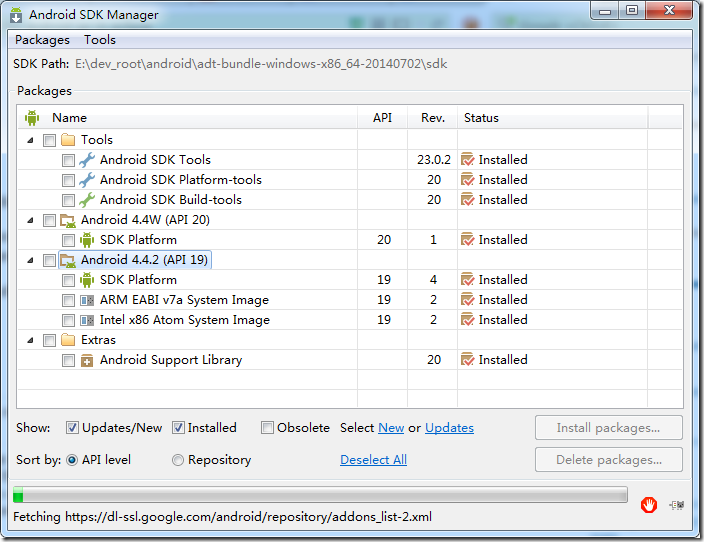Open the Tools menu
The height and width of the screenshot is (542, 704).
click(x=100, y=40)
